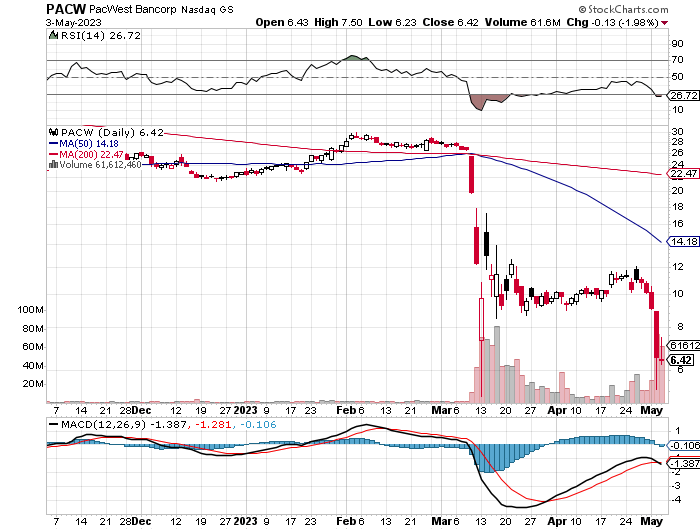Click the 2023 label on the price panel date axis
700x530 pixels.
coord(246,410)
